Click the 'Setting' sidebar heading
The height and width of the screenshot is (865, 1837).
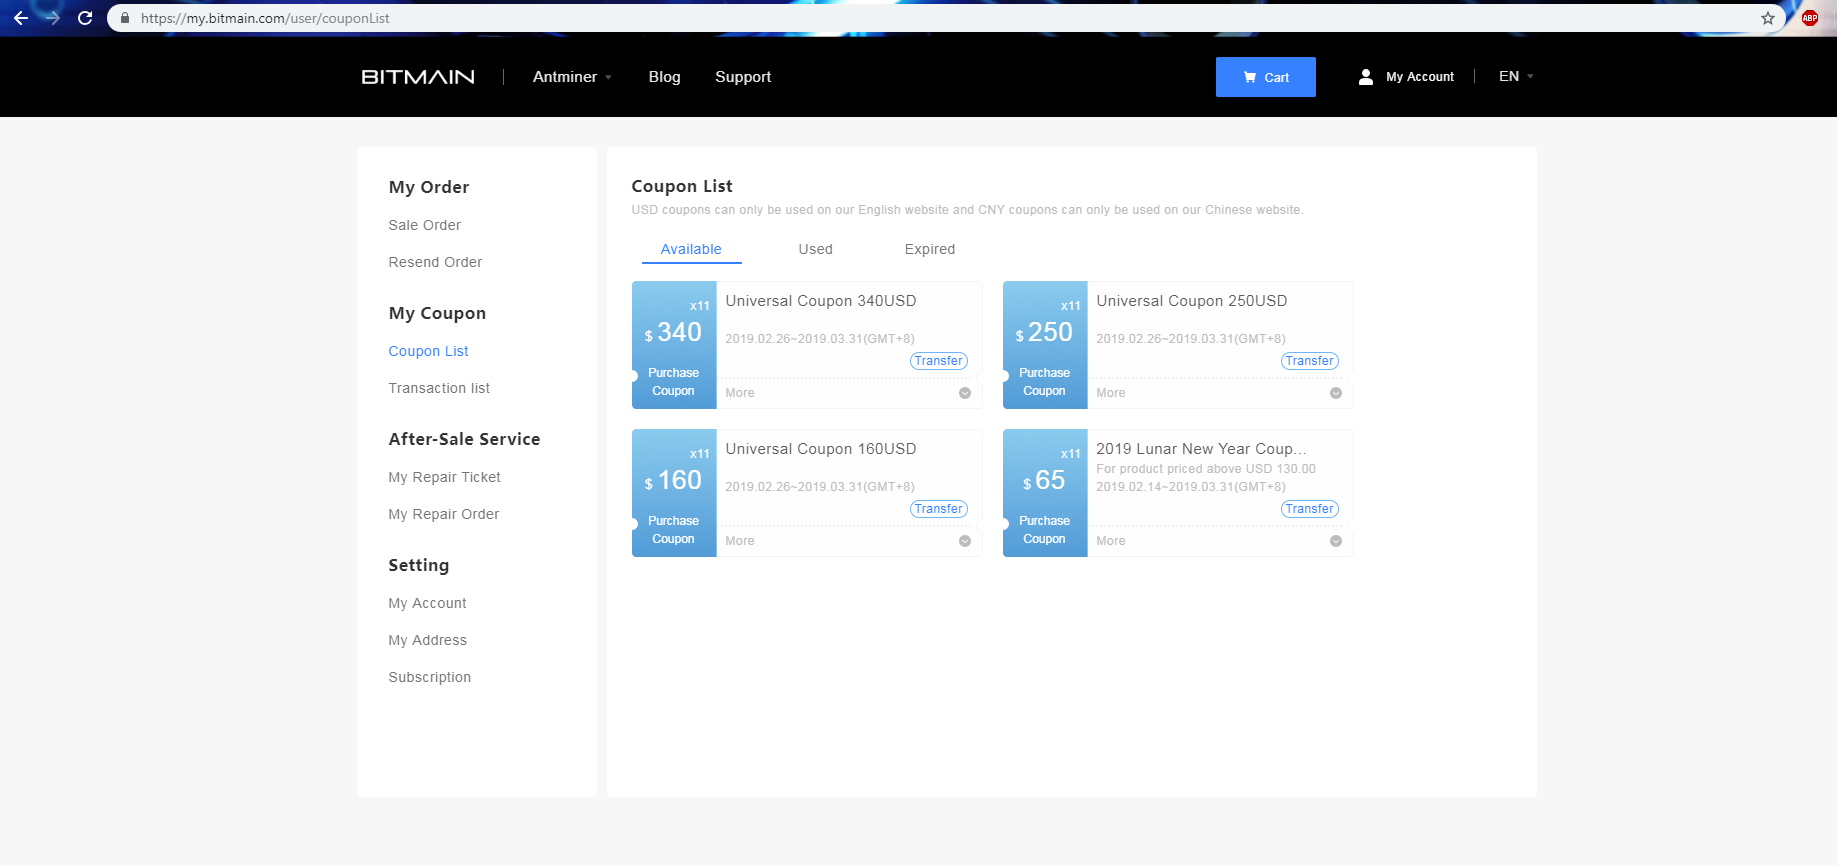(419, 565)
